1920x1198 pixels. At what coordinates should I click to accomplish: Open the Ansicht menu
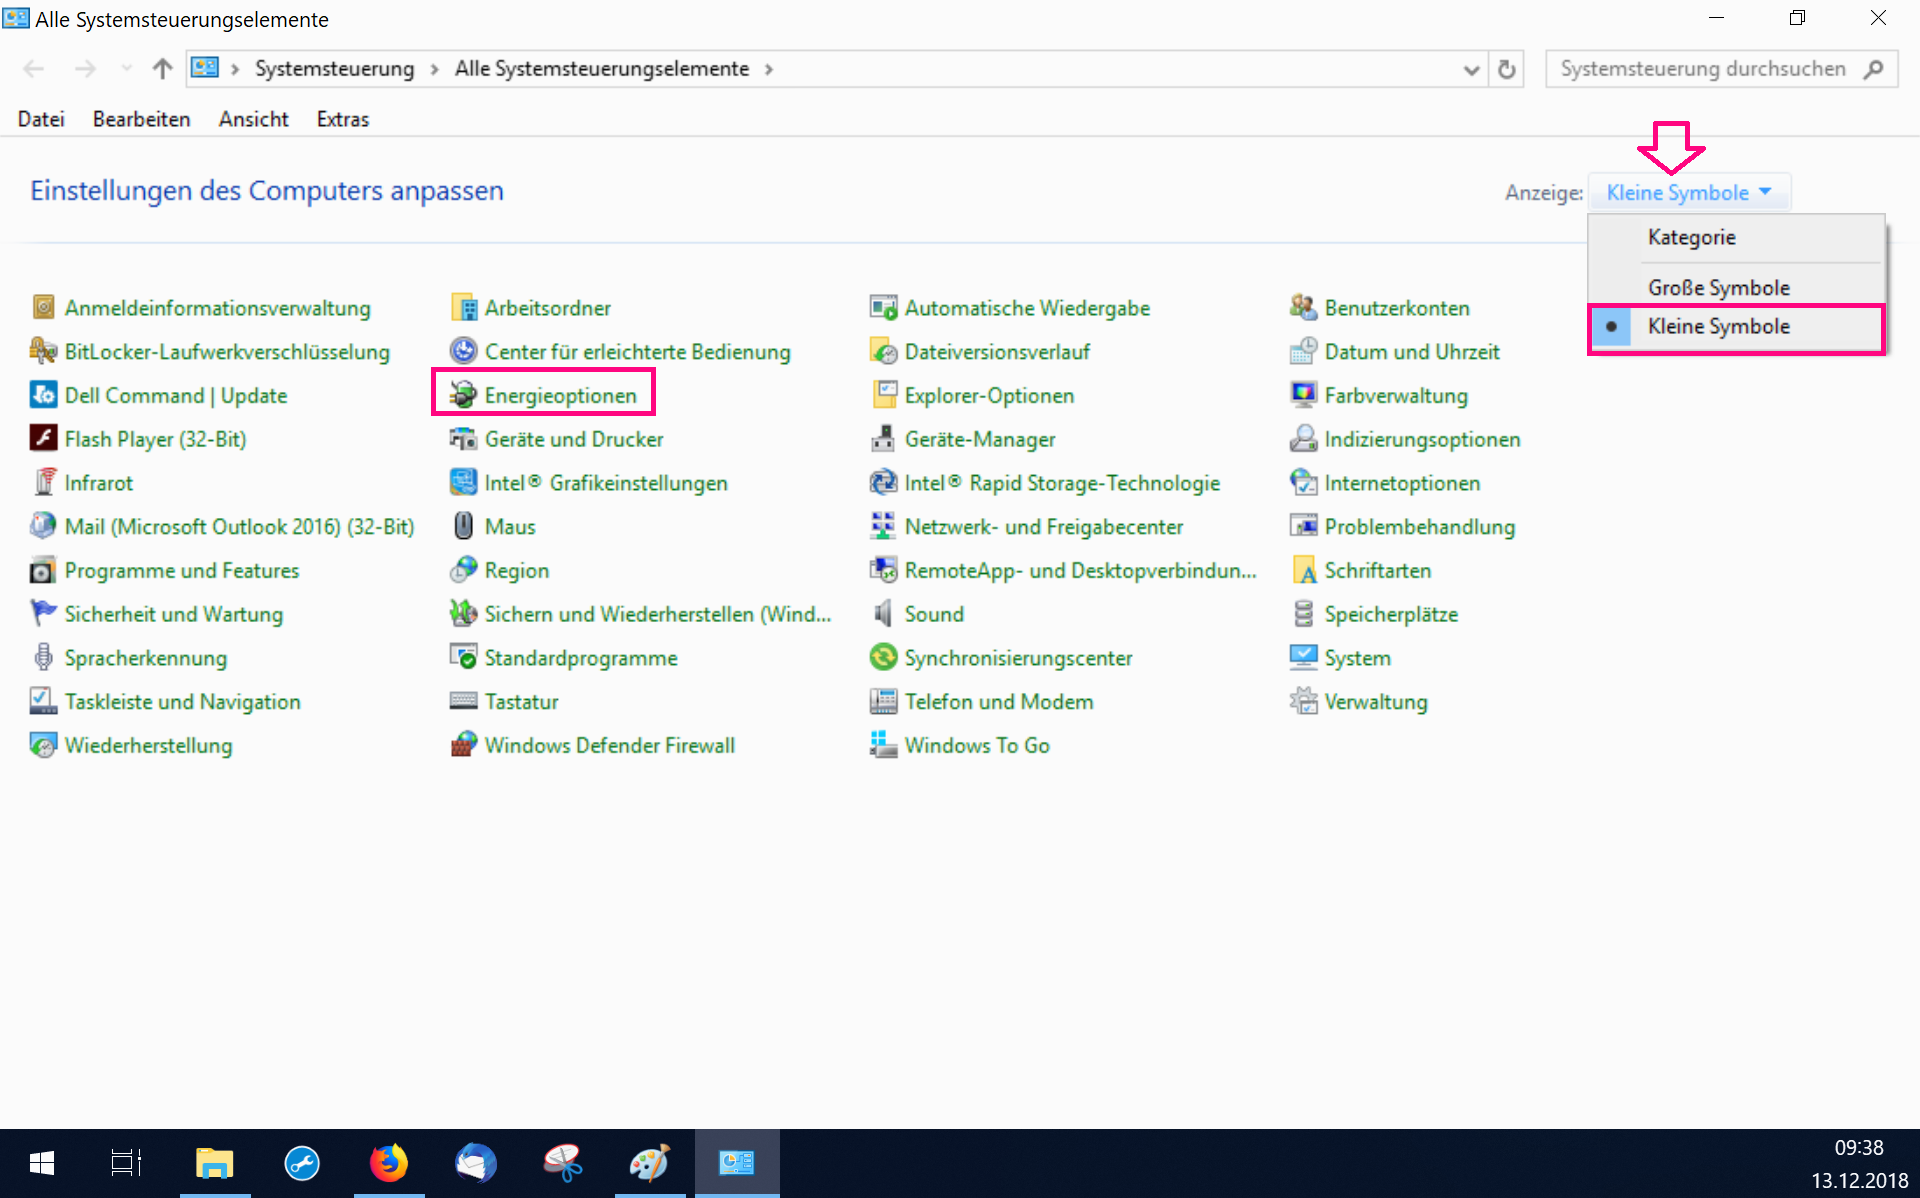[253, 119]
